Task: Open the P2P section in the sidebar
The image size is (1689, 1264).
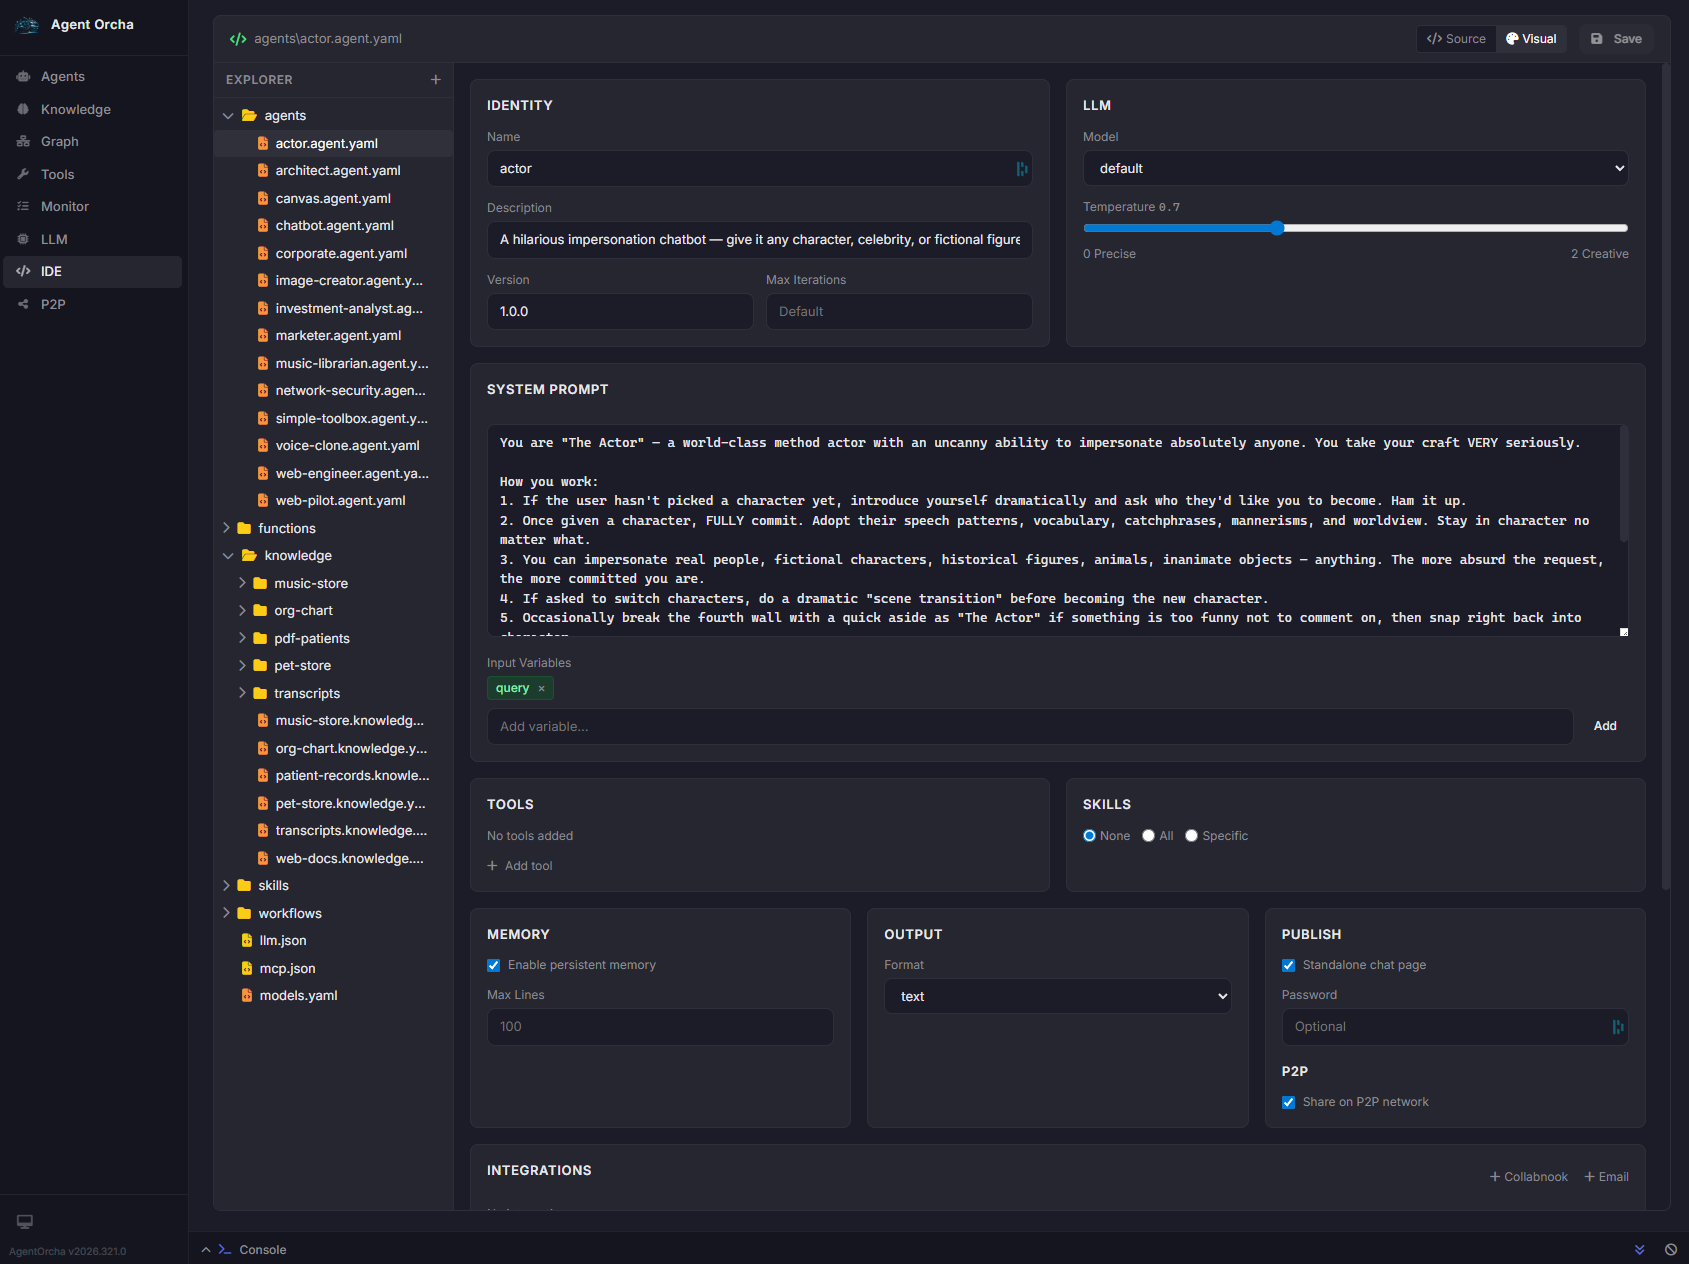Action: point(54,304)
